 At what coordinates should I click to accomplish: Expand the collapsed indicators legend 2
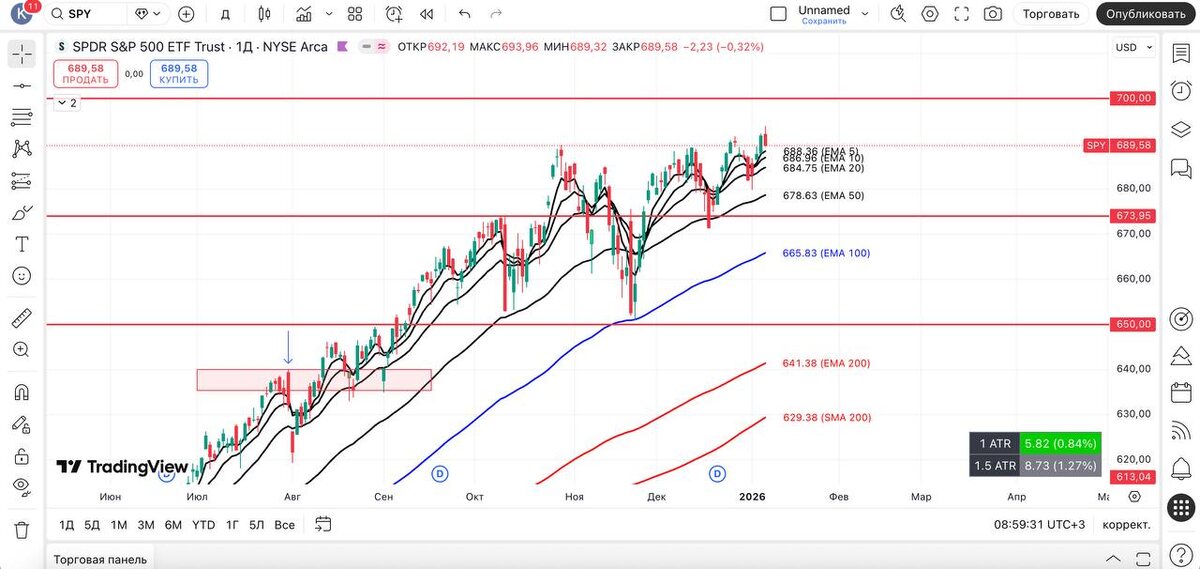(x=67, y=103)
